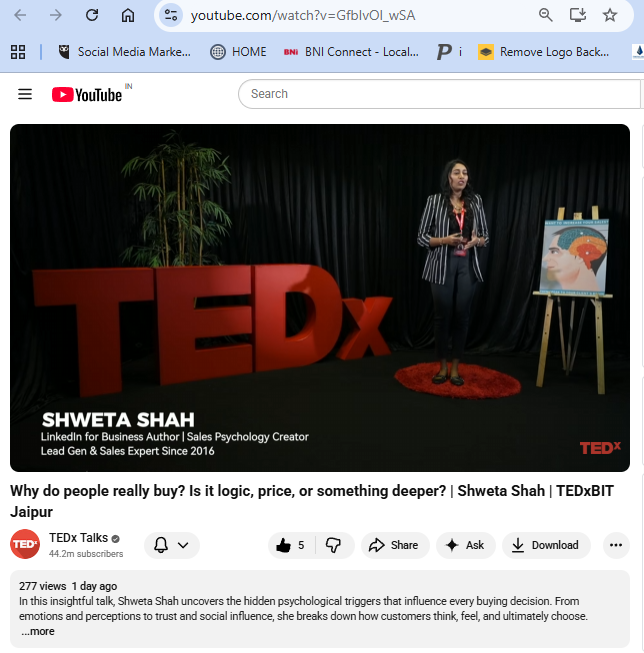This screenshot has width=644, height=653.
Task: Open the Ask AI sparkle button
Action: click(465, 545)
